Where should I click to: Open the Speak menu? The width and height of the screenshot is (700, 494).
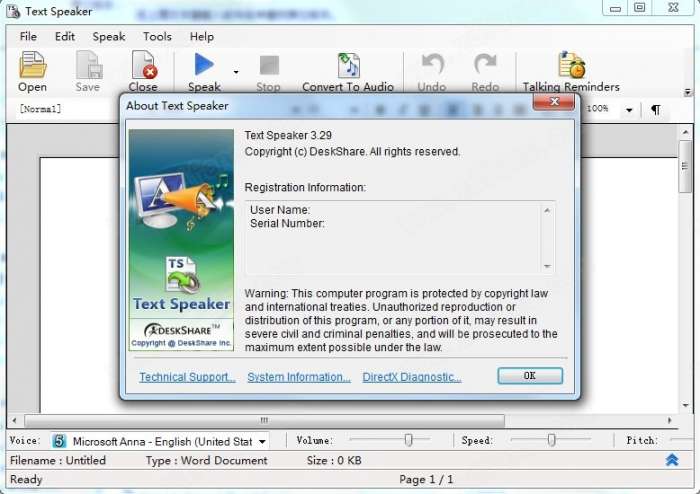tap(109, 37)
